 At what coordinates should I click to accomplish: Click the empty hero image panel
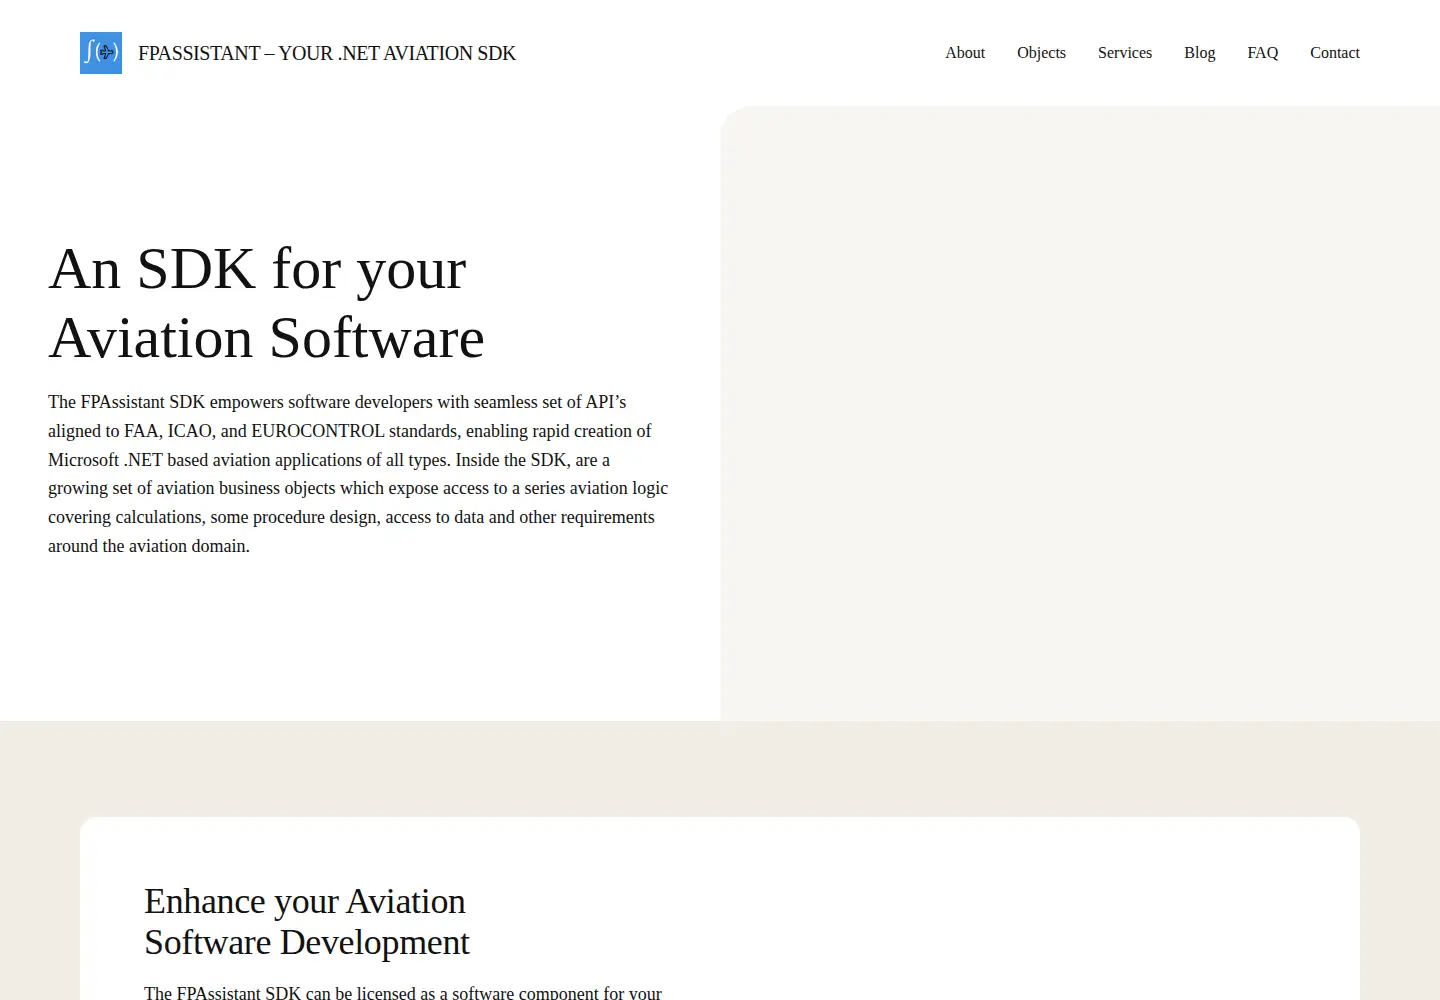click(x=1080, y=413)
